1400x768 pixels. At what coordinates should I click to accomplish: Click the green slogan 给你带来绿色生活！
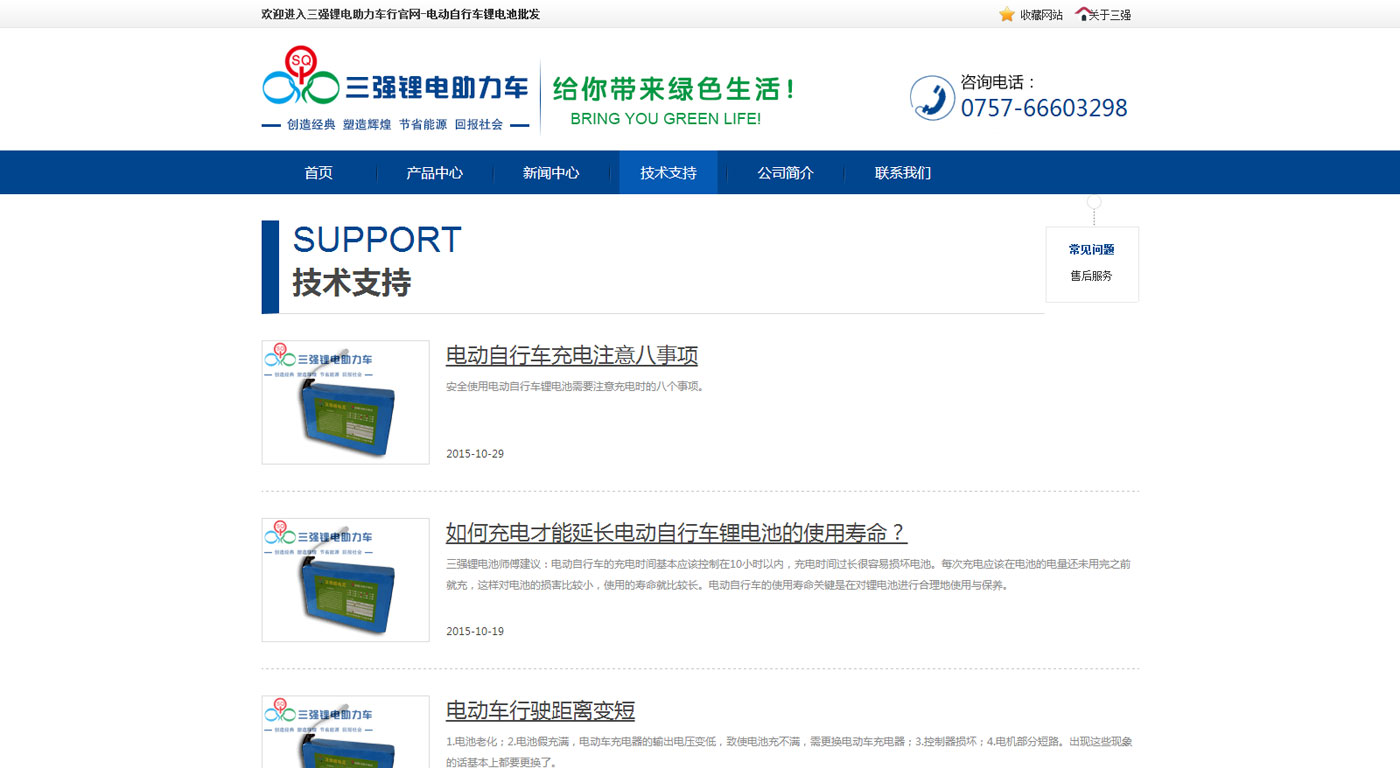673,89
